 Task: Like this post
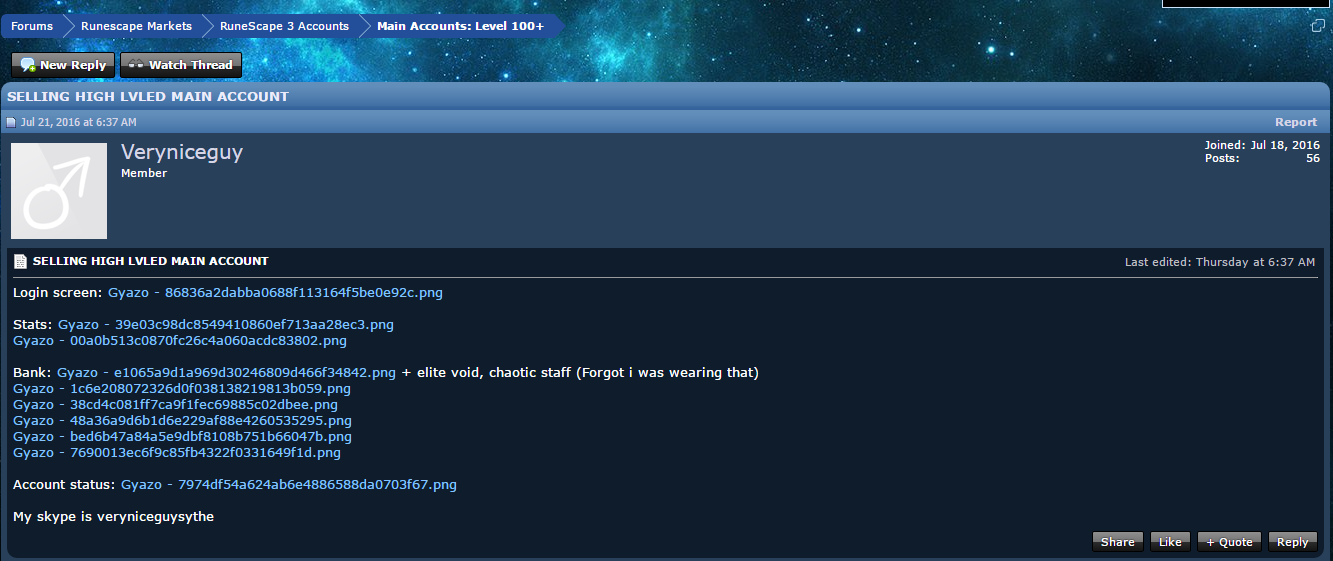point(1170,542)
